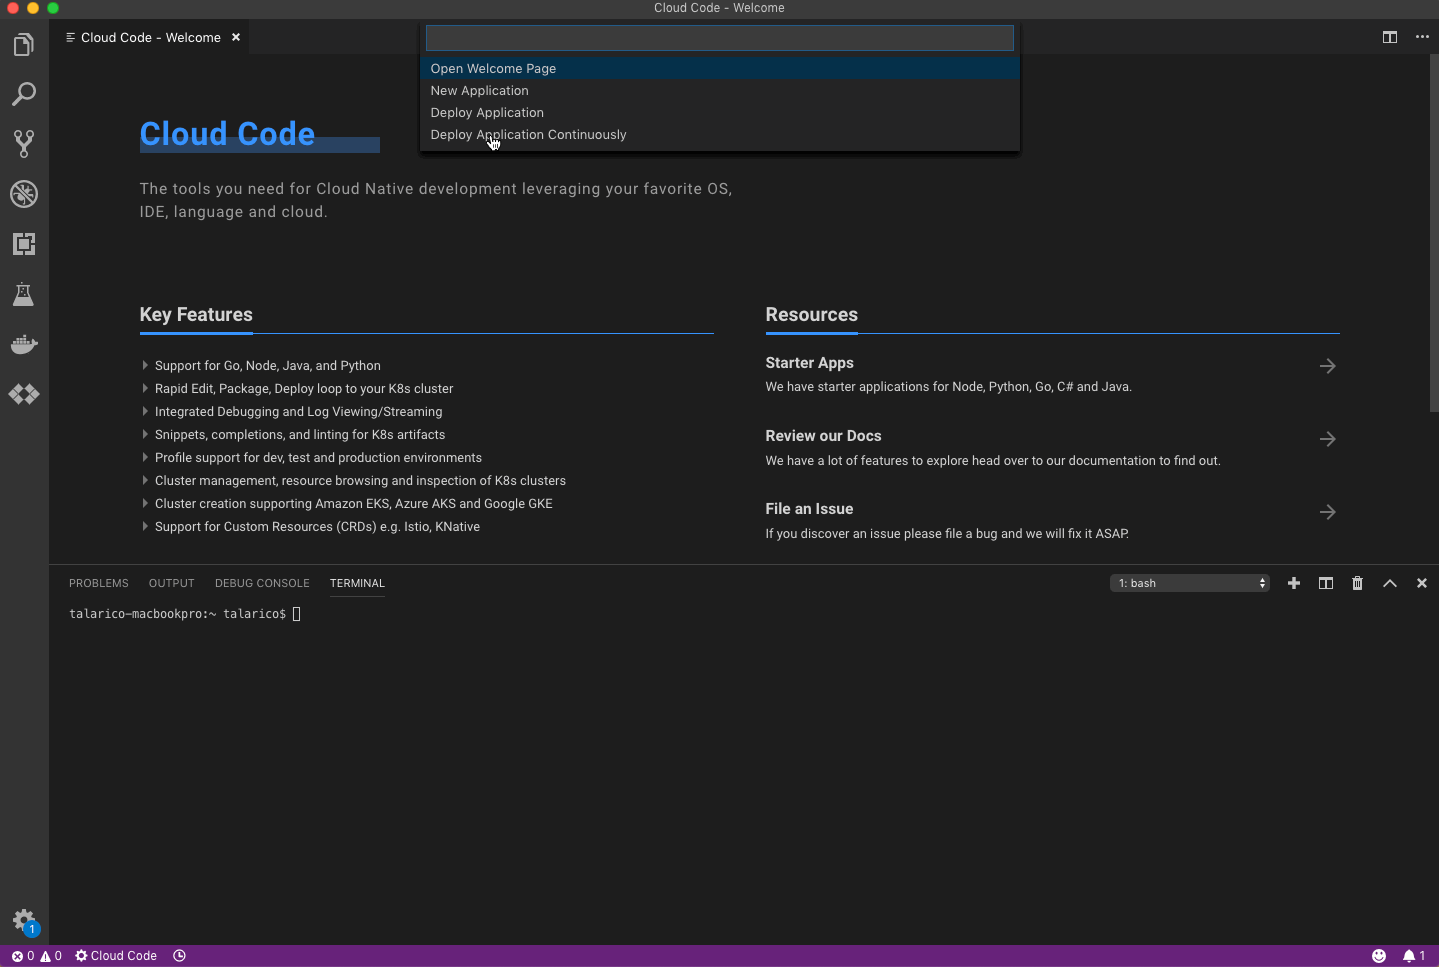Image resolution: width=1439 pixels, height=967 pixels.
Task: Open the Cloud Code diamond icon in sidebar
Action: (23, 394)
